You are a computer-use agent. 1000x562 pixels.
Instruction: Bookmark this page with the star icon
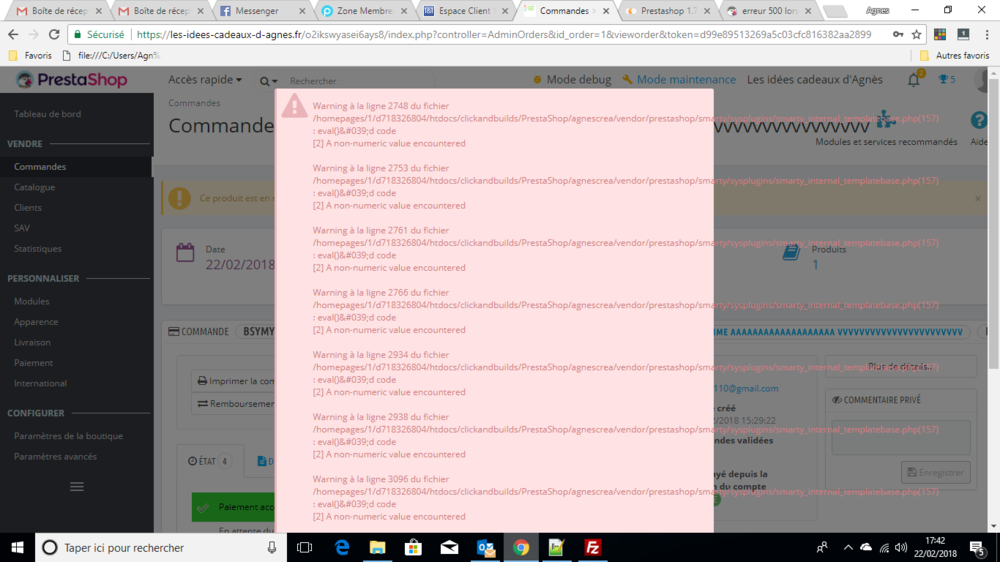coord(916,34)
